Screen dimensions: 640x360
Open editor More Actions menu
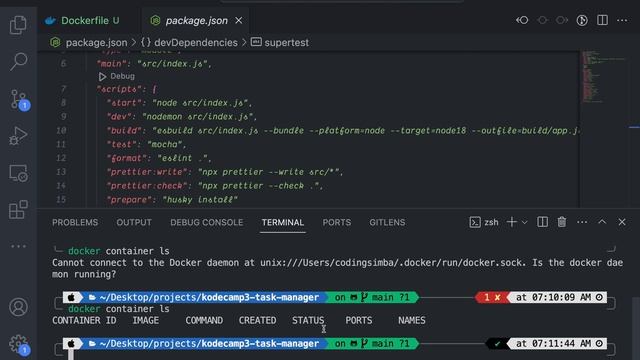pyautogui.click(x=622, y=20)
